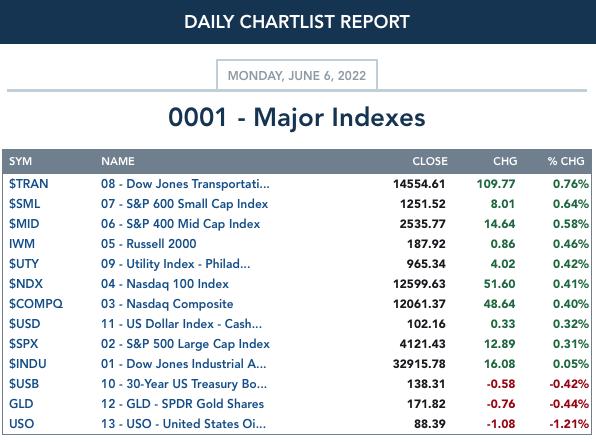
Task: Select the IWM ticker symbol
Action: (22, 244)
